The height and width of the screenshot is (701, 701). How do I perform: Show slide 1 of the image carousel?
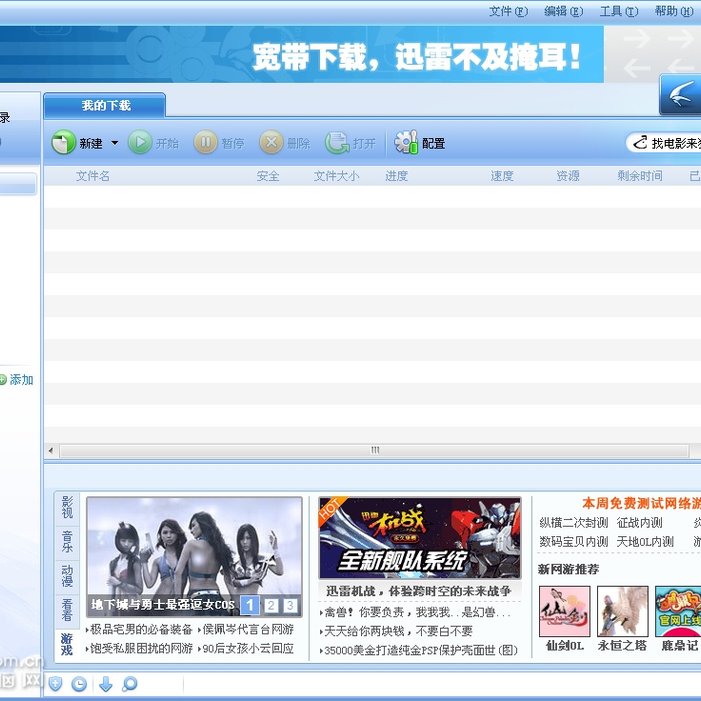click(250, 605)
